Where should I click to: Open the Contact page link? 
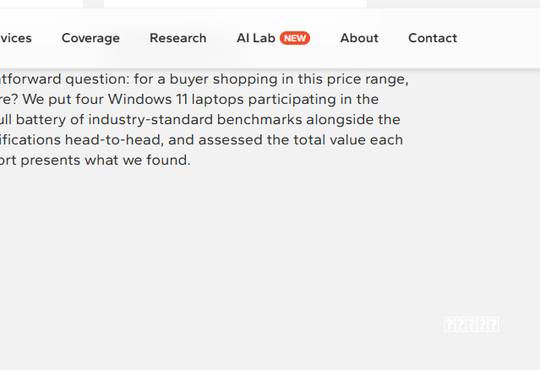433,38
